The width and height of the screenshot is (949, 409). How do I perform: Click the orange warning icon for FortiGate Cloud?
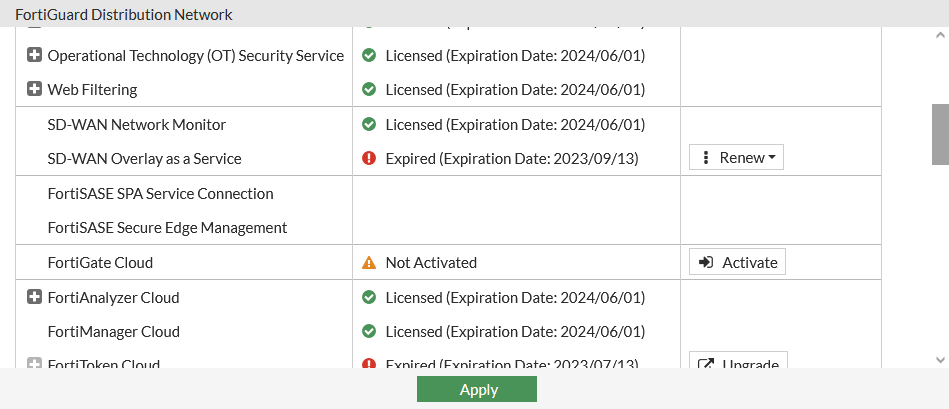click(x=369, y=263)
